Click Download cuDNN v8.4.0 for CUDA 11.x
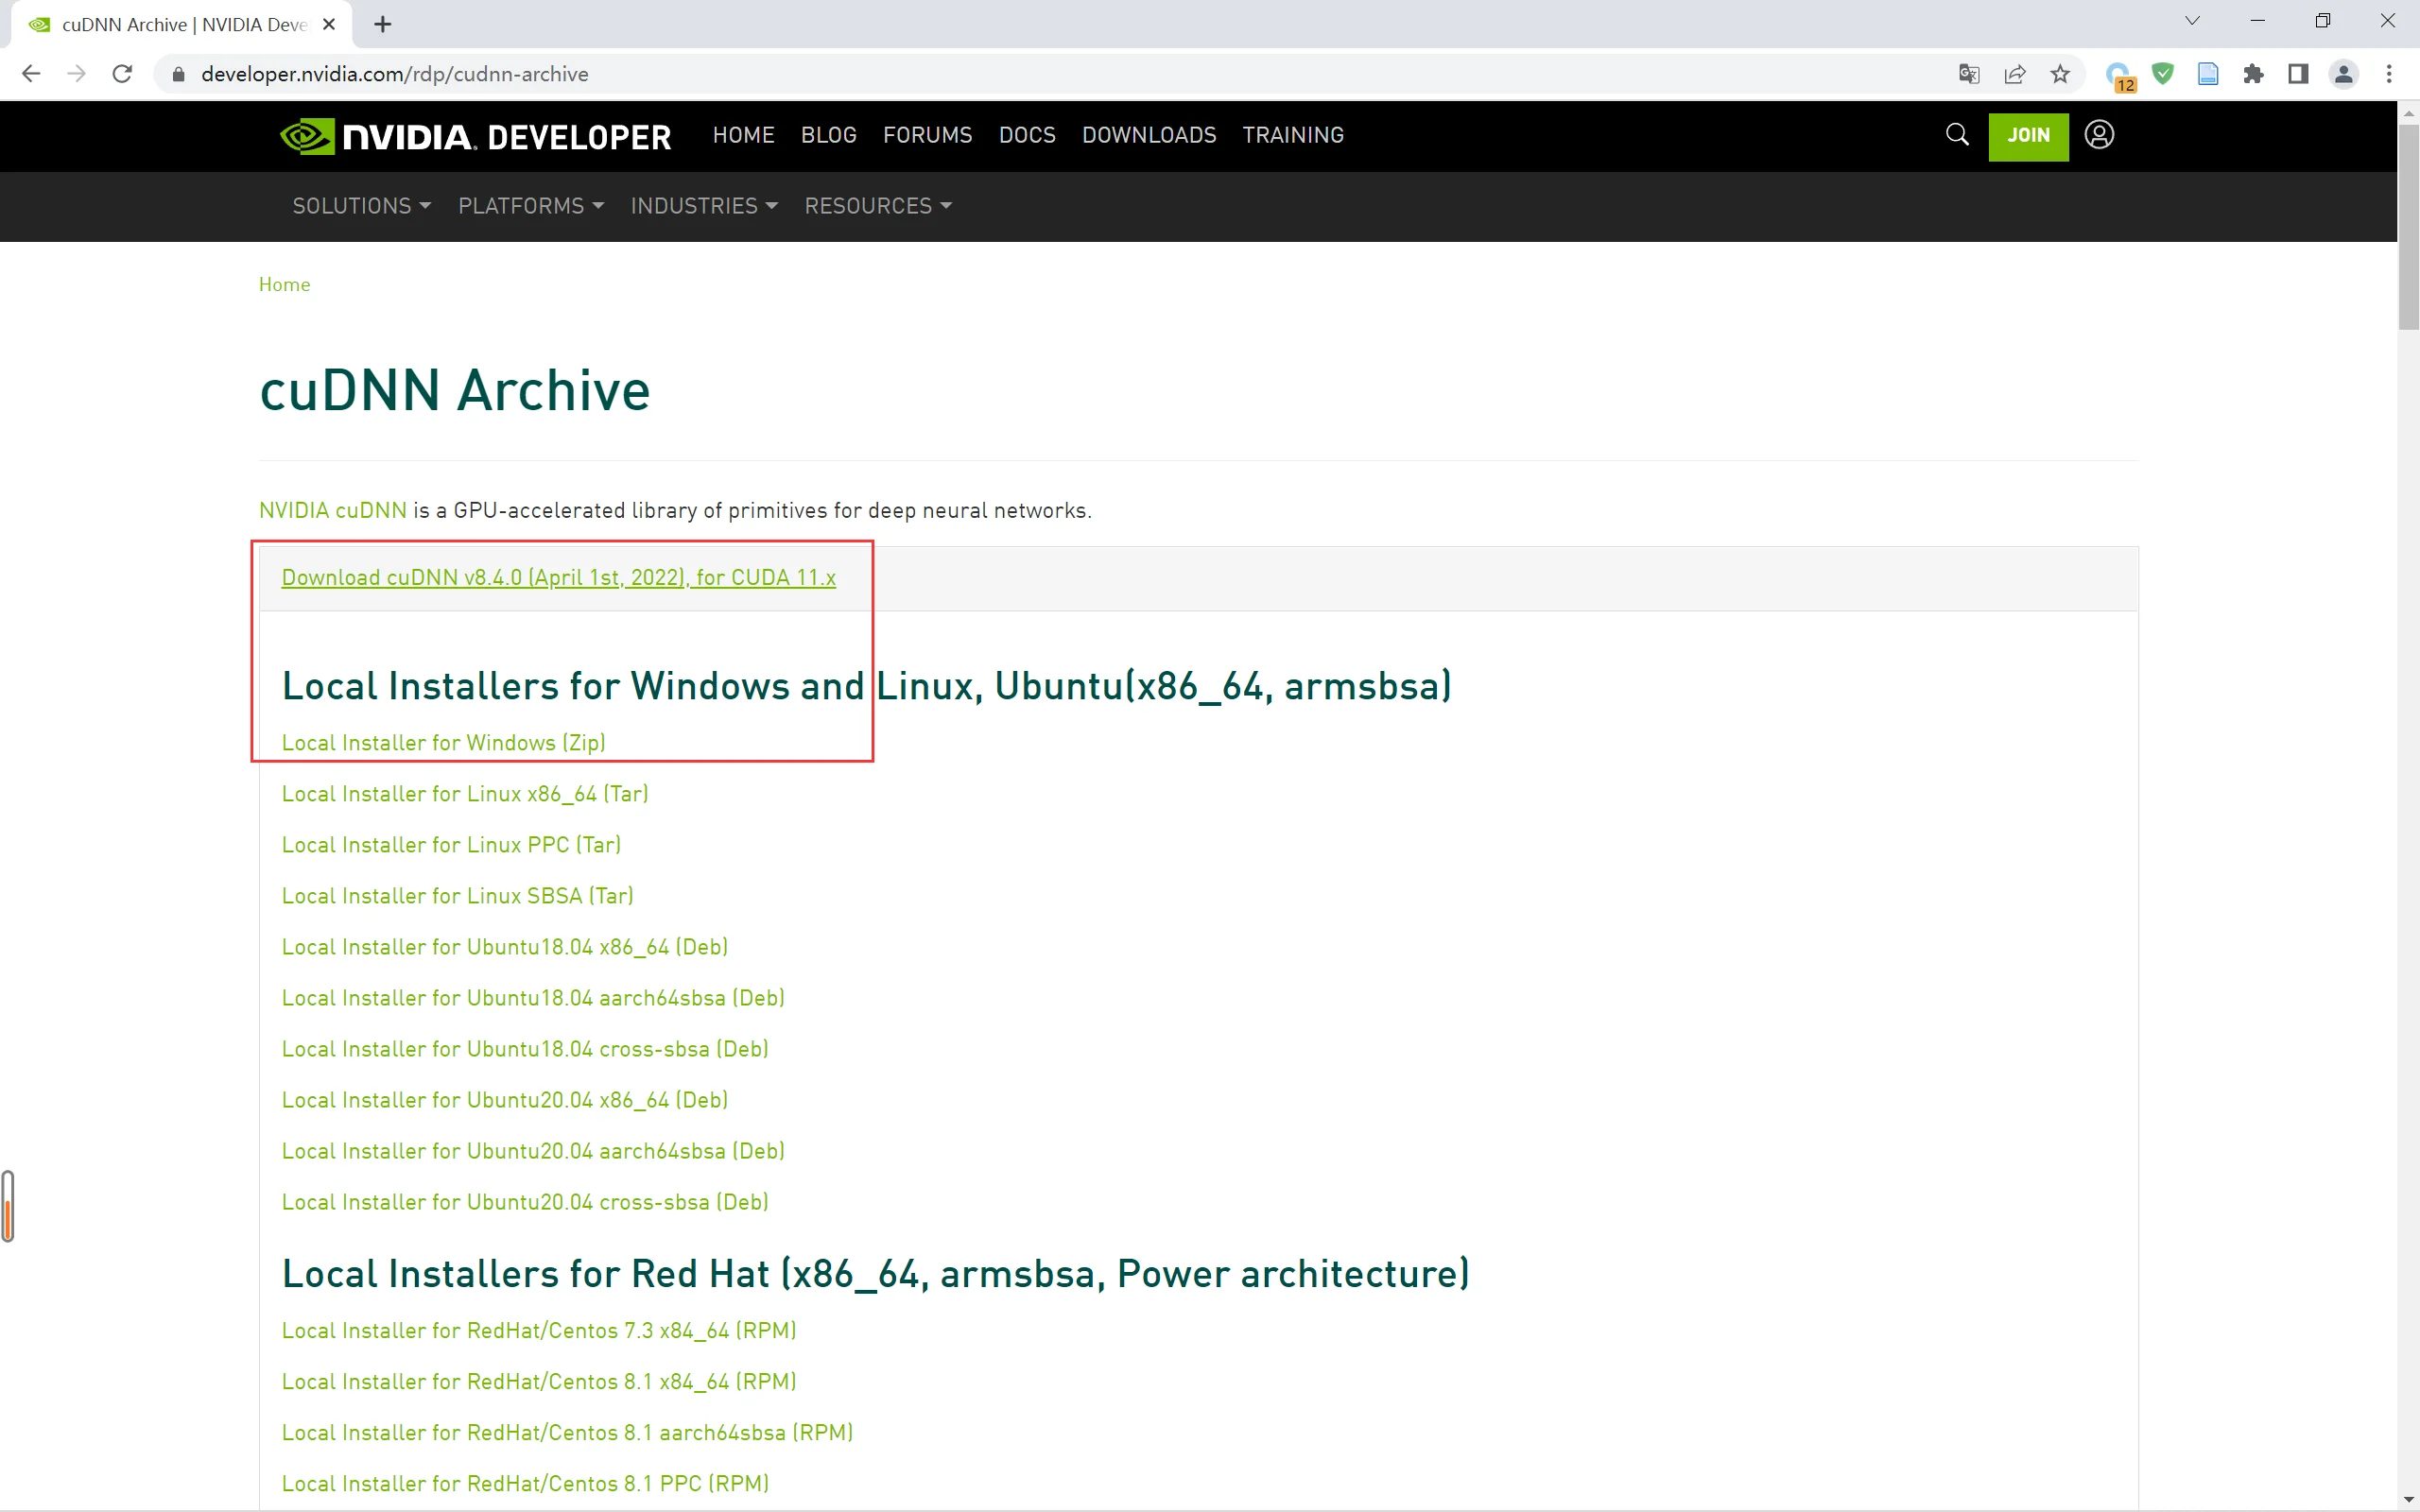This screenshot has height=1512, width=2420. click(x=558, y=578)
